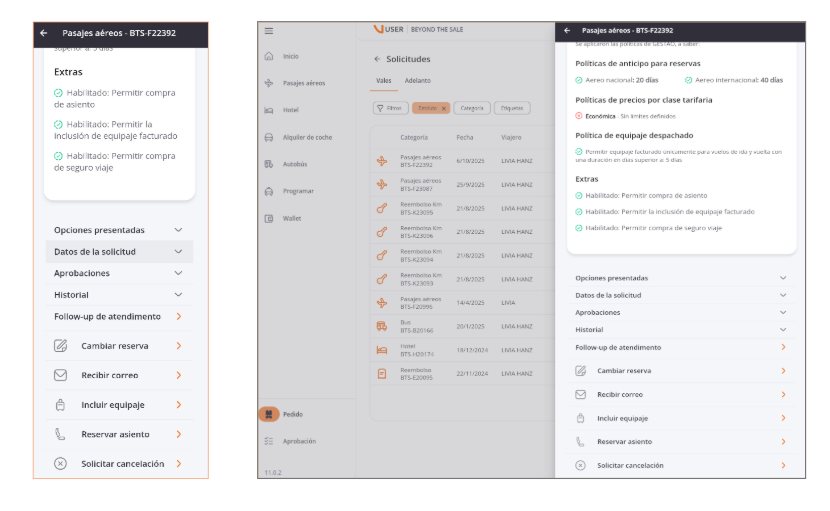Open the Wallet section in the sidebar
The width and height of the screenshot is (830, 511).
tap(291, 218)
